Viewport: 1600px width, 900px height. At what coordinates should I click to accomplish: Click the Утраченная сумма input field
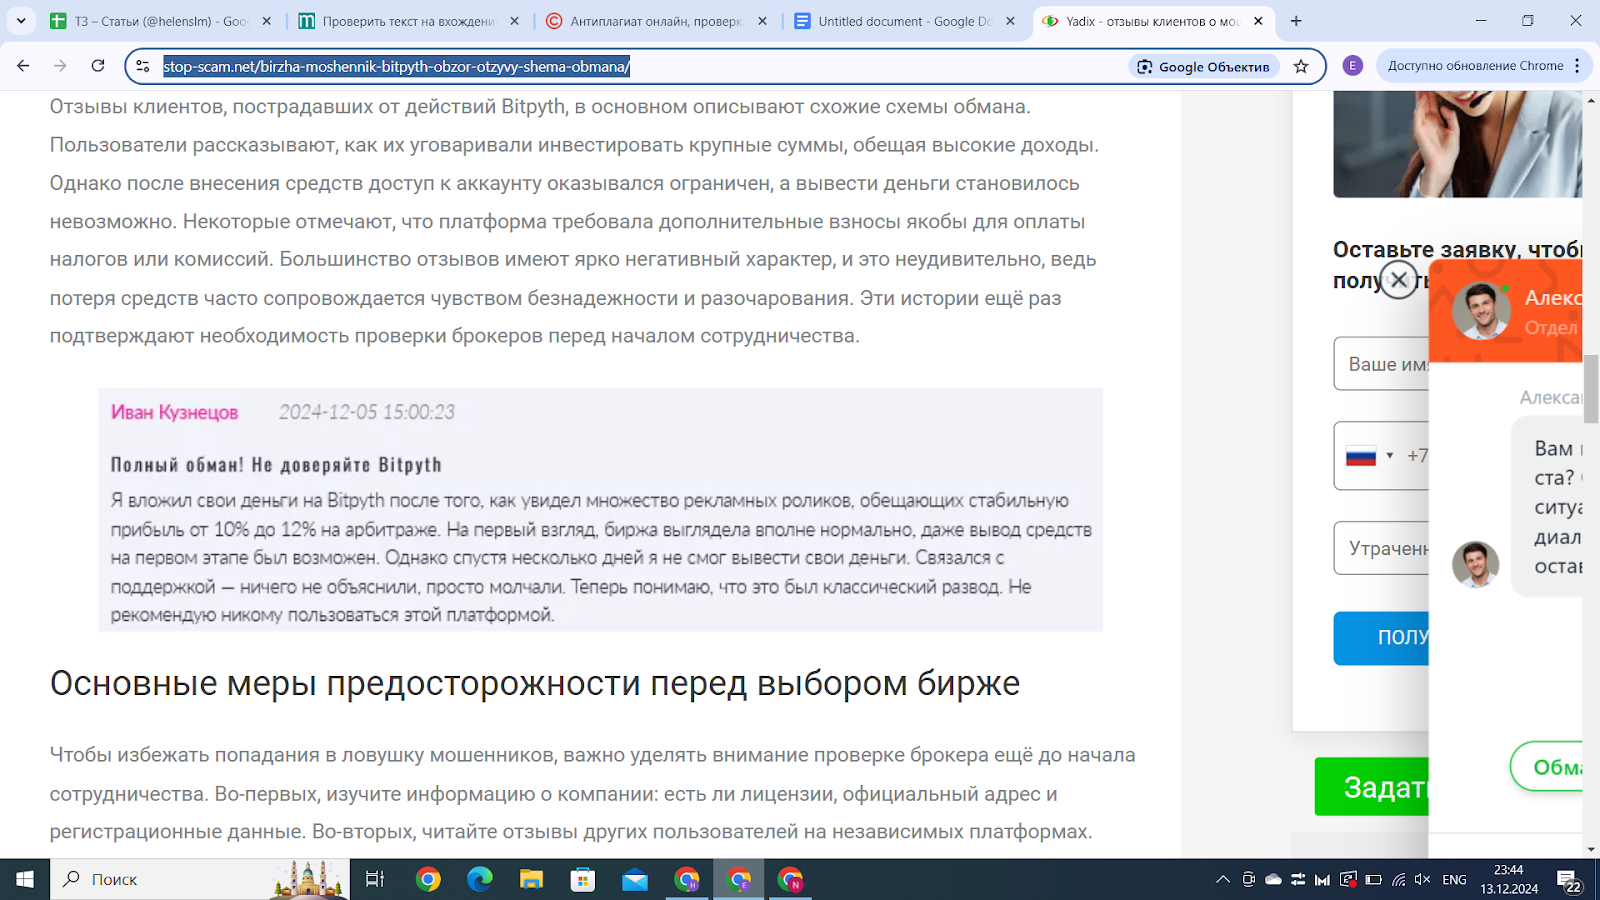(x=1382, y=548)
